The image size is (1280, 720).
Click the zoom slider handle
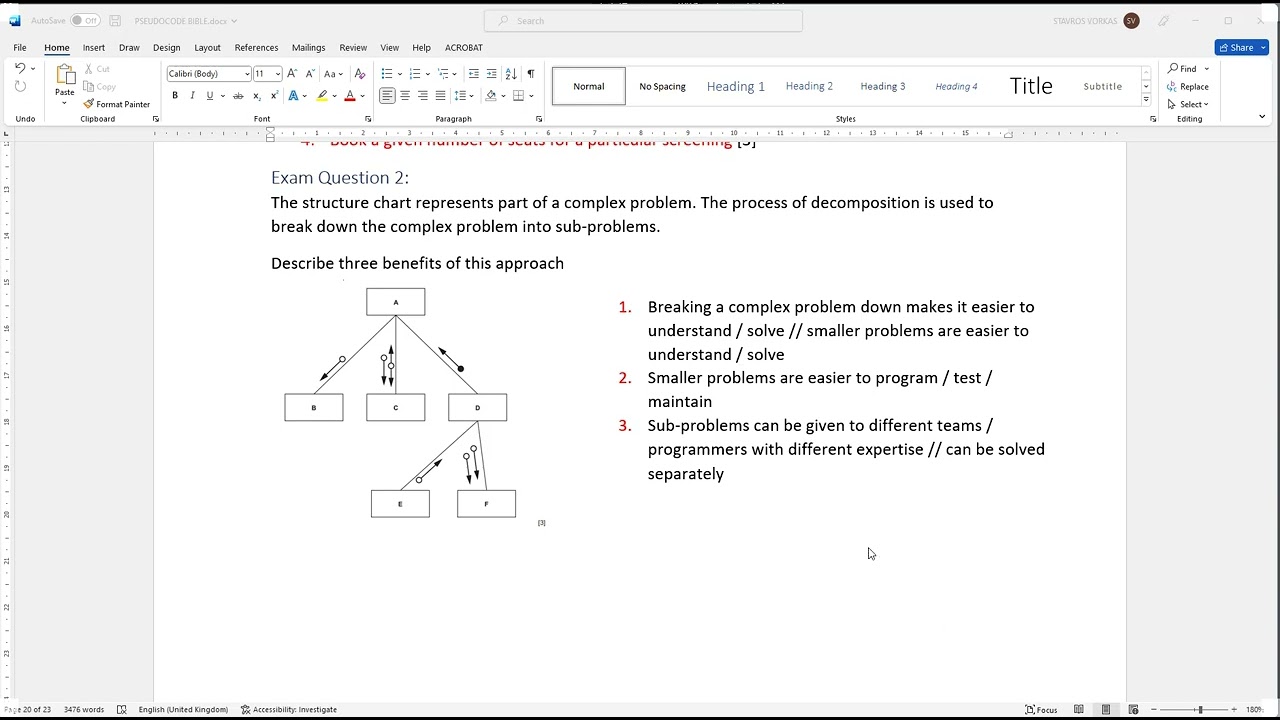(1199, 710)
